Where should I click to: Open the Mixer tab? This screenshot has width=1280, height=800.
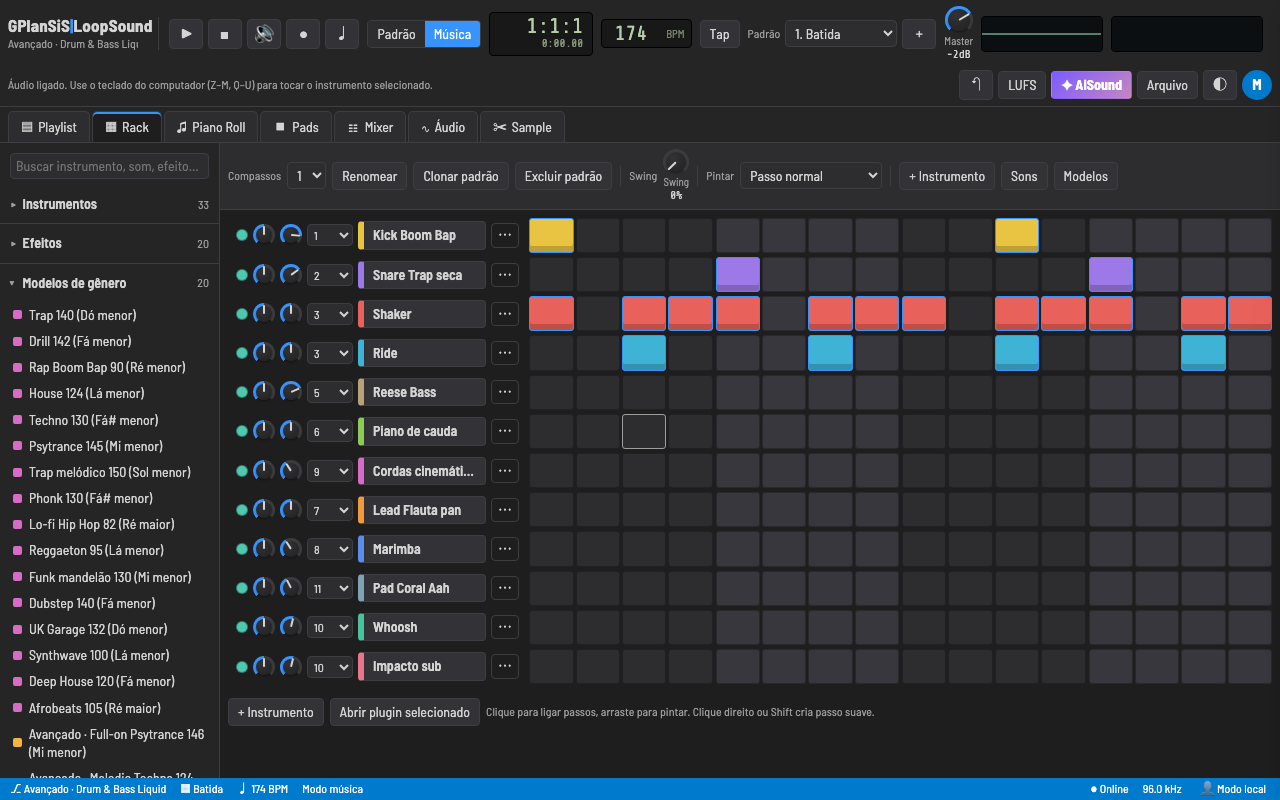tap(370, 127)
